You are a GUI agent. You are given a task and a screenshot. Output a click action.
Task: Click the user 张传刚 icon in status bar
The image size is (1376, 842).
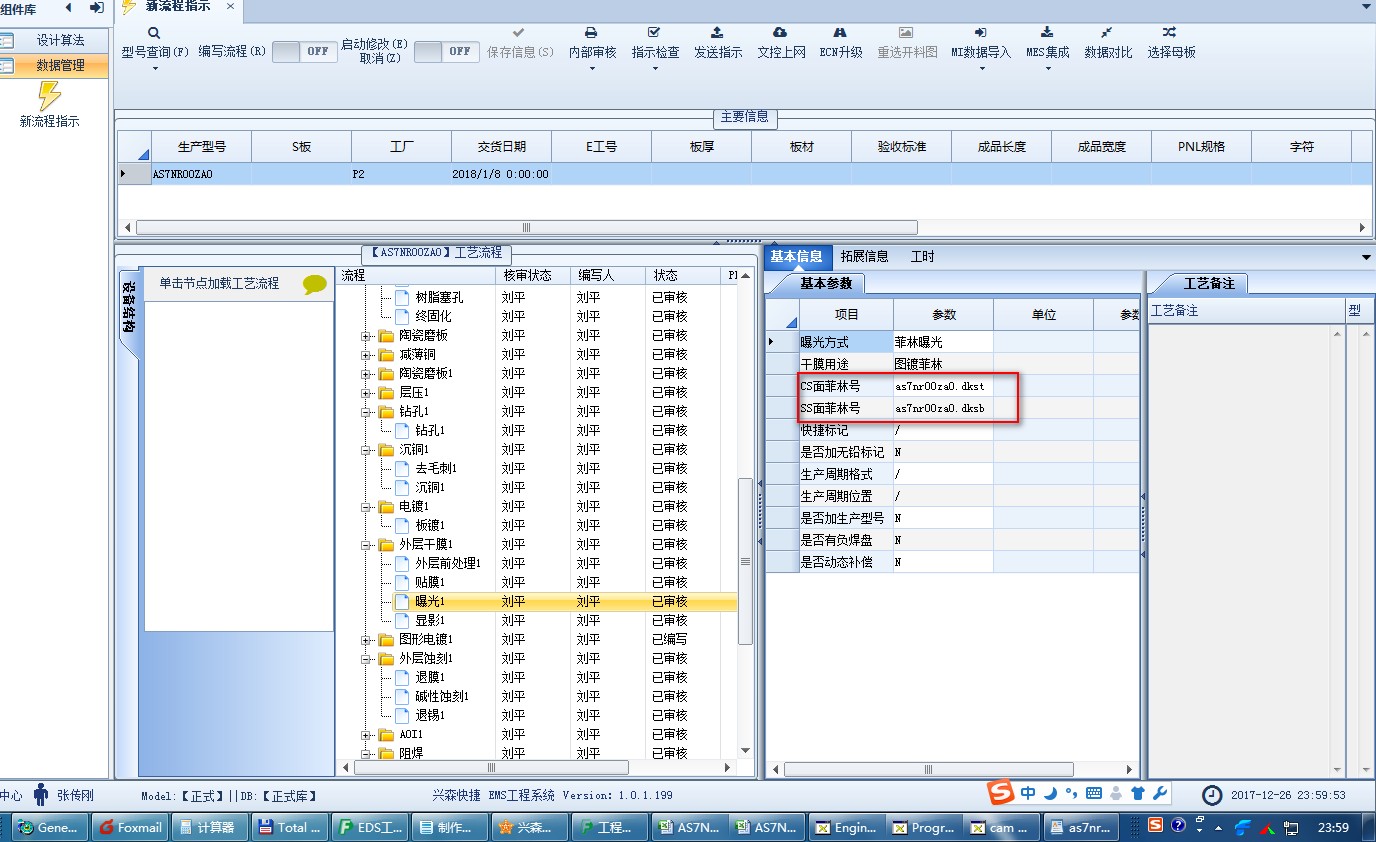(41, 795)
